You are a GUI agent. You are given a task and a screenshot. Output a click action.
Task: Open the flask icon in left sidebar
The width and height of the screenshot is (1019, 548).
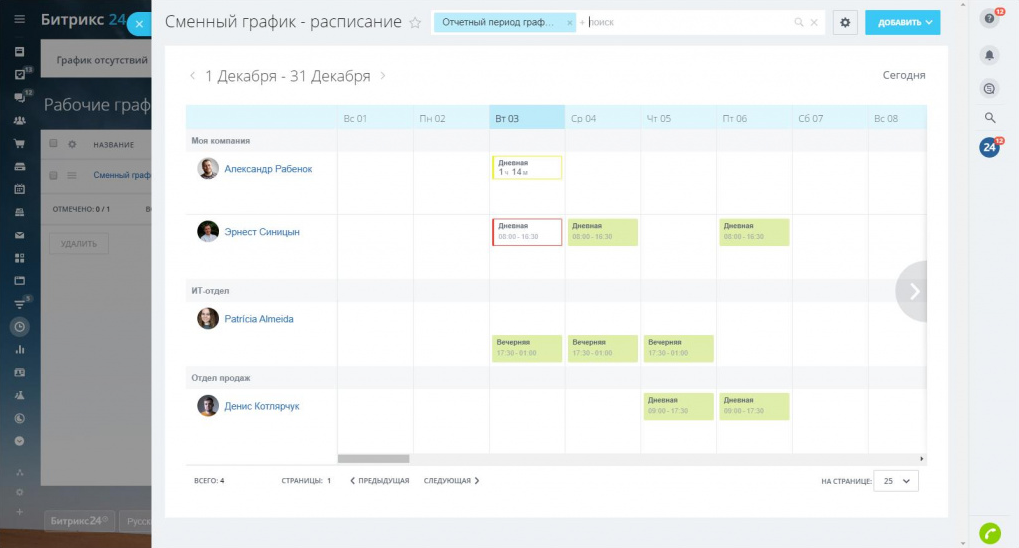(x=19, y=395)
